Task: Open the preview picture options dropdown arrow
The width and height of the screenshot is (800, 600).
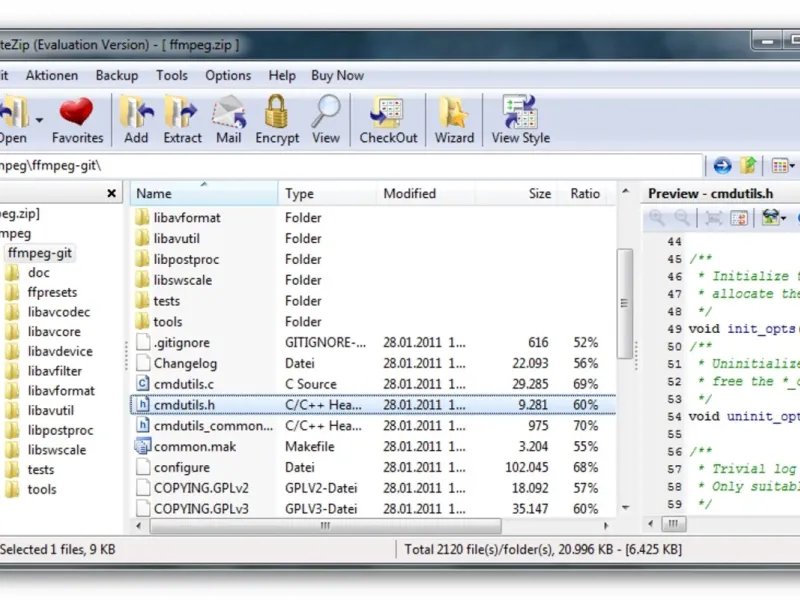Action: 783,218
